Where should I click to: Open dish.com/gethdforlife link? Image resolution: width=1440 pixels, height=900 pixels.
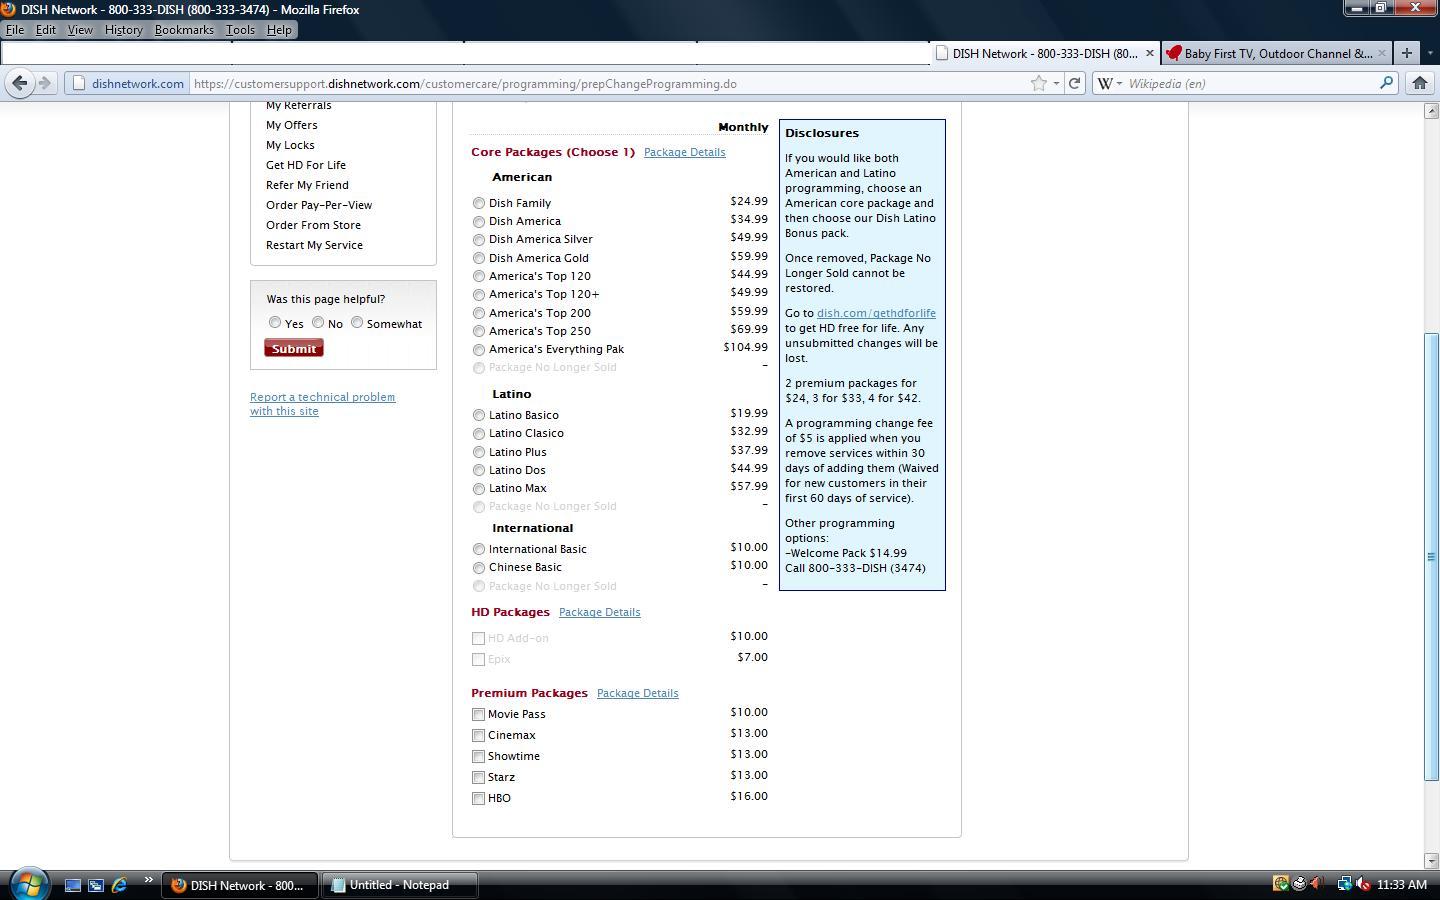click(876, 313)
